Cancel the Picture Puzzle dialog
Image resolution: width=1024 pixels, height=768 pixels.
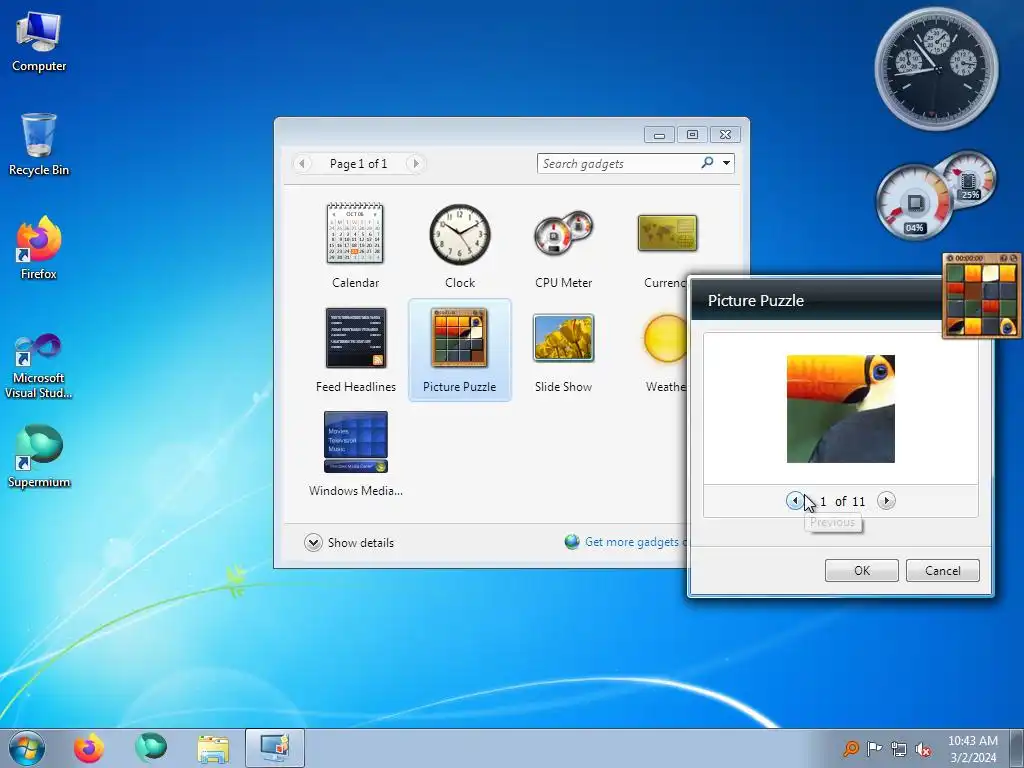coord(942,570)
